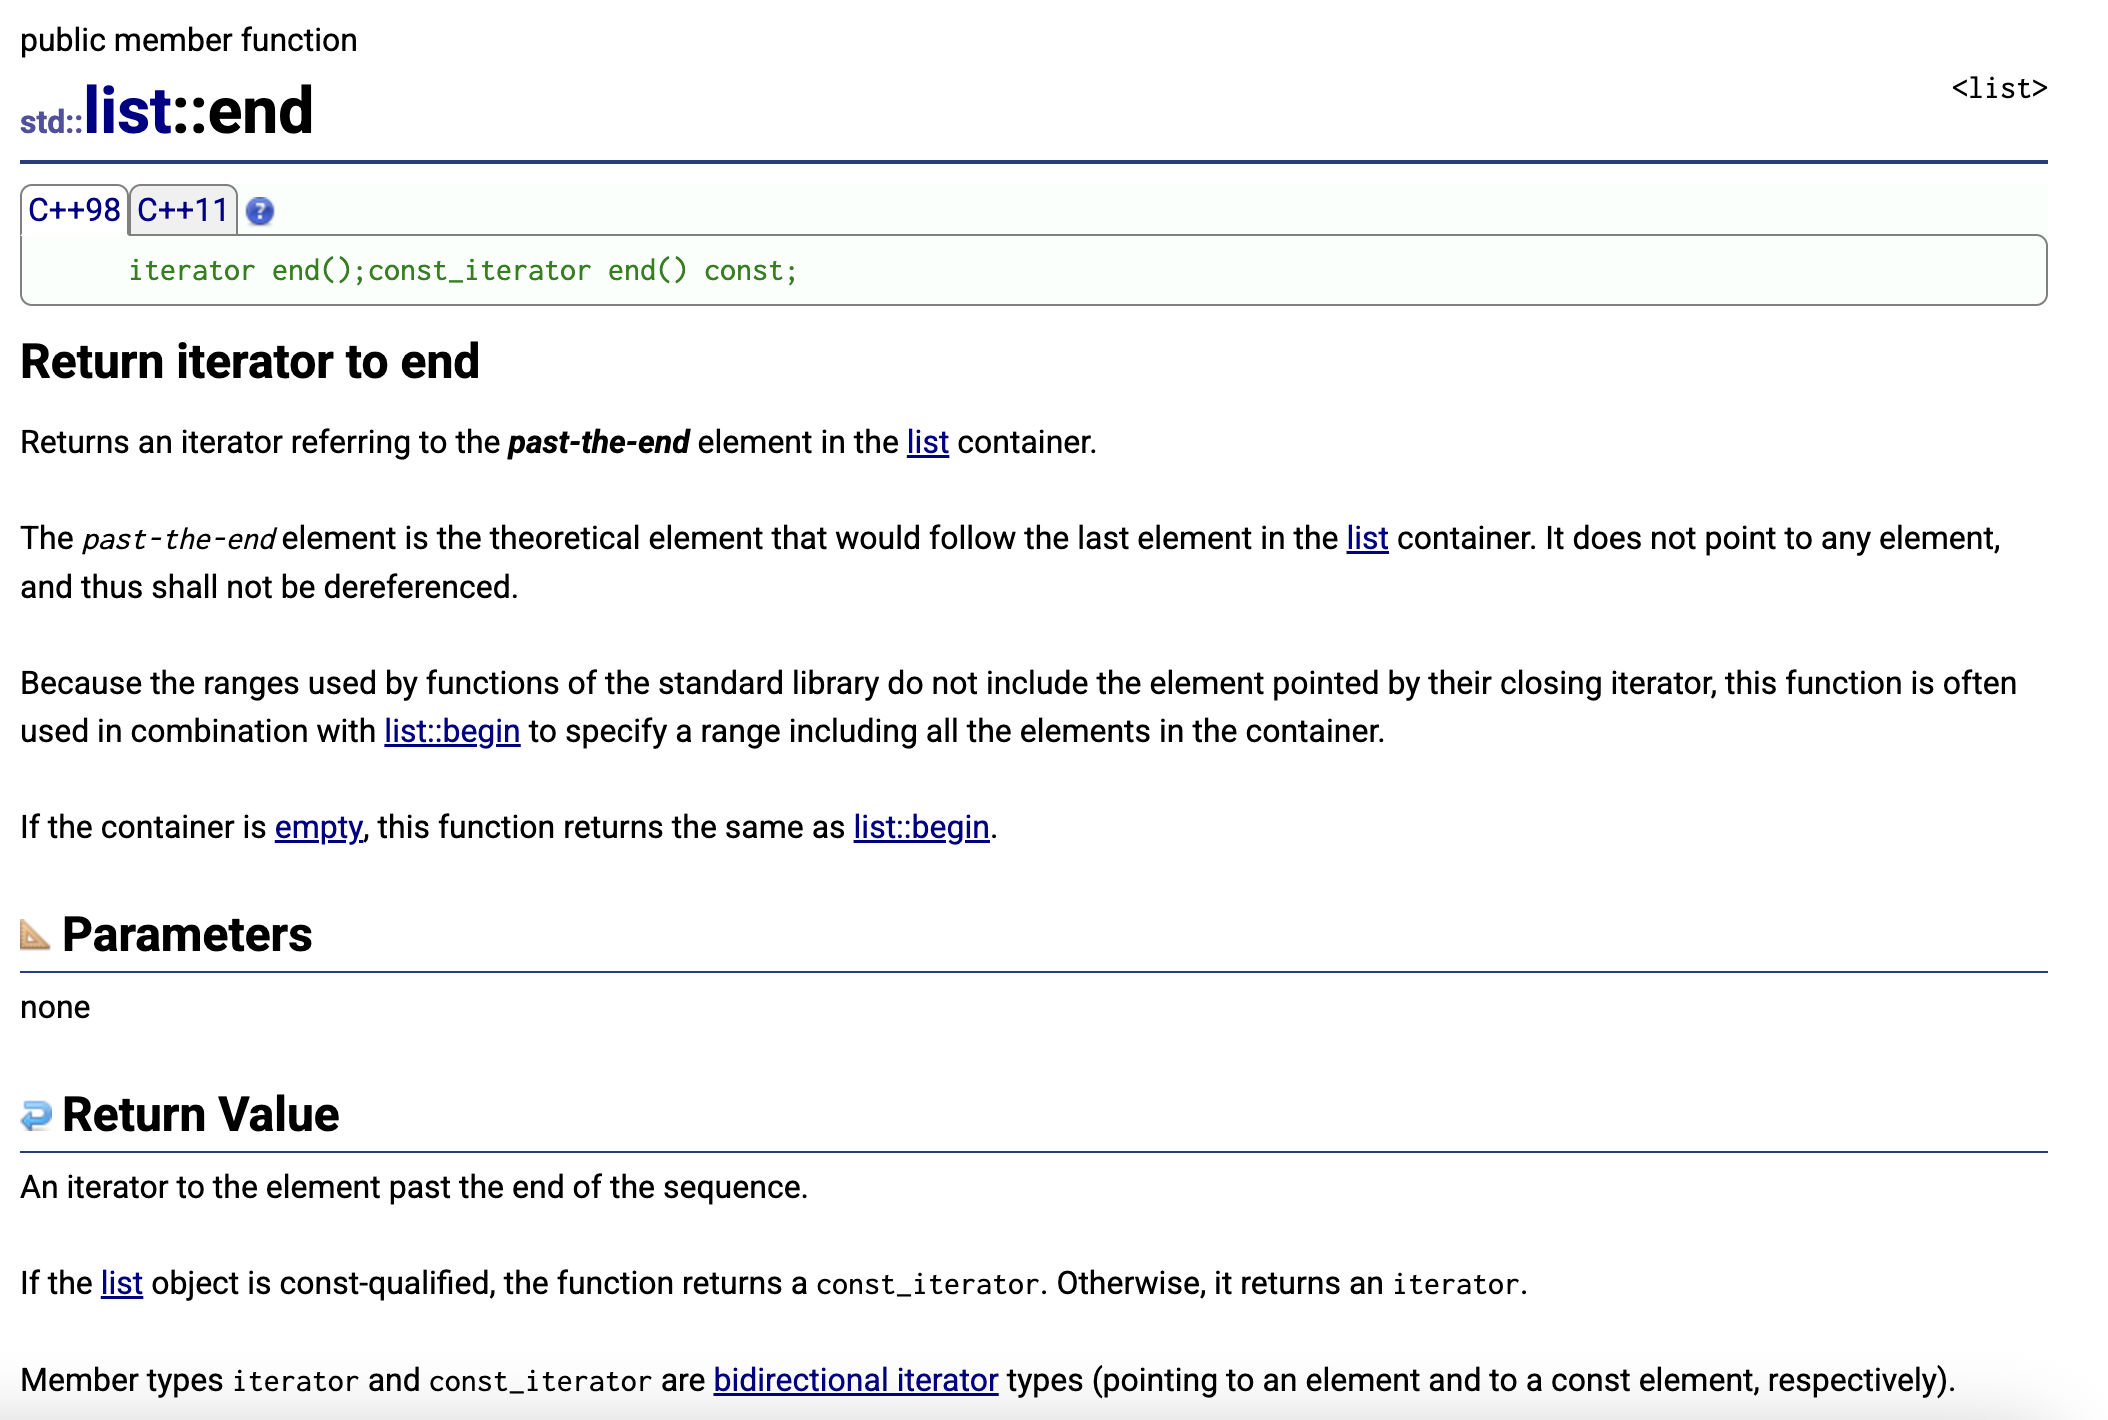Click the list class name in title
Viewport: 2108px width, 1420px height.
pos(128,110)
